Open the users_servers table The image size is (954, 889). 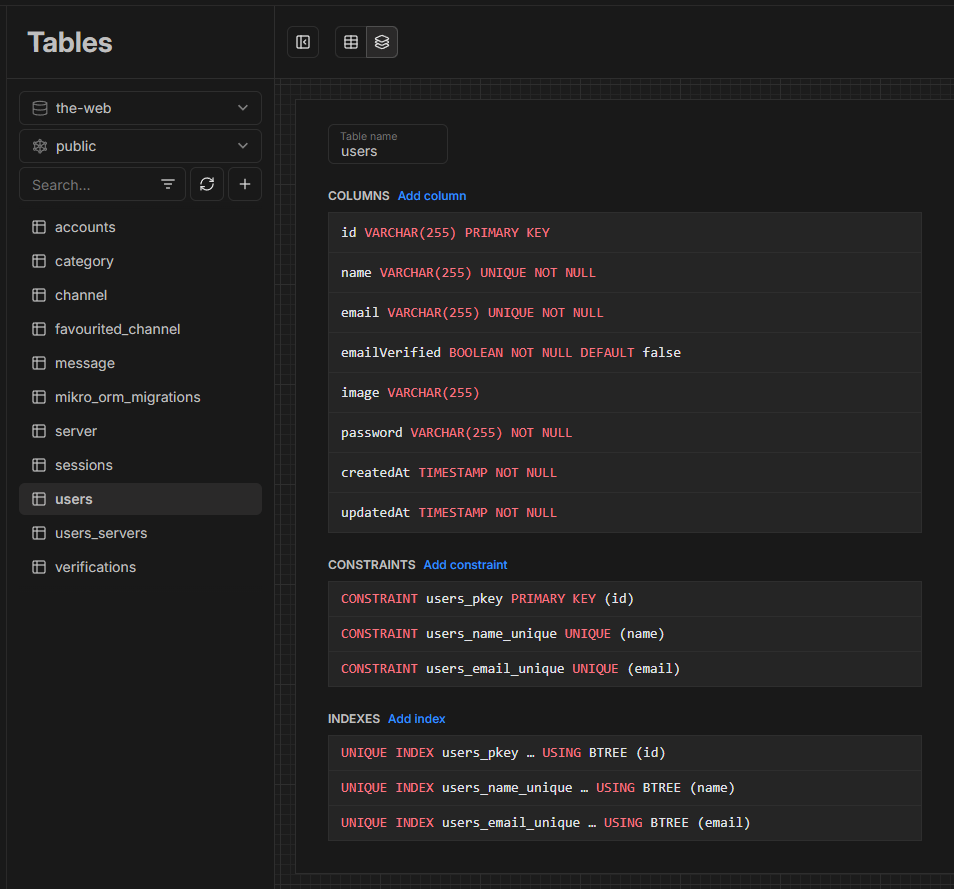coord(101,533)
